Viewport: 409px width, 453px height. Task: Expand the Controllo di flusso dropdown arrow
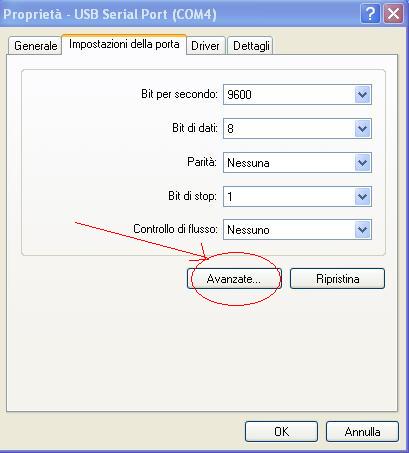click(362, 230)
